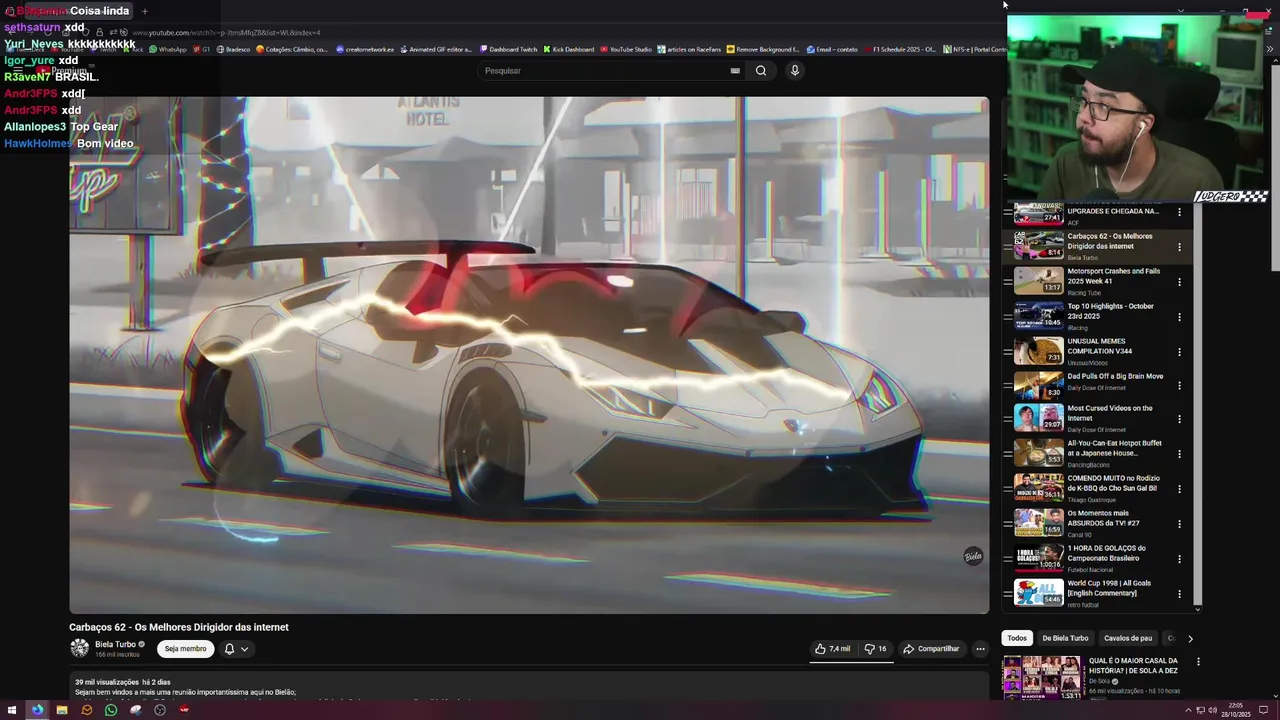1280x720 pixels.
Task: Start voice search with the microphone icon
Action: coord(795,71)
